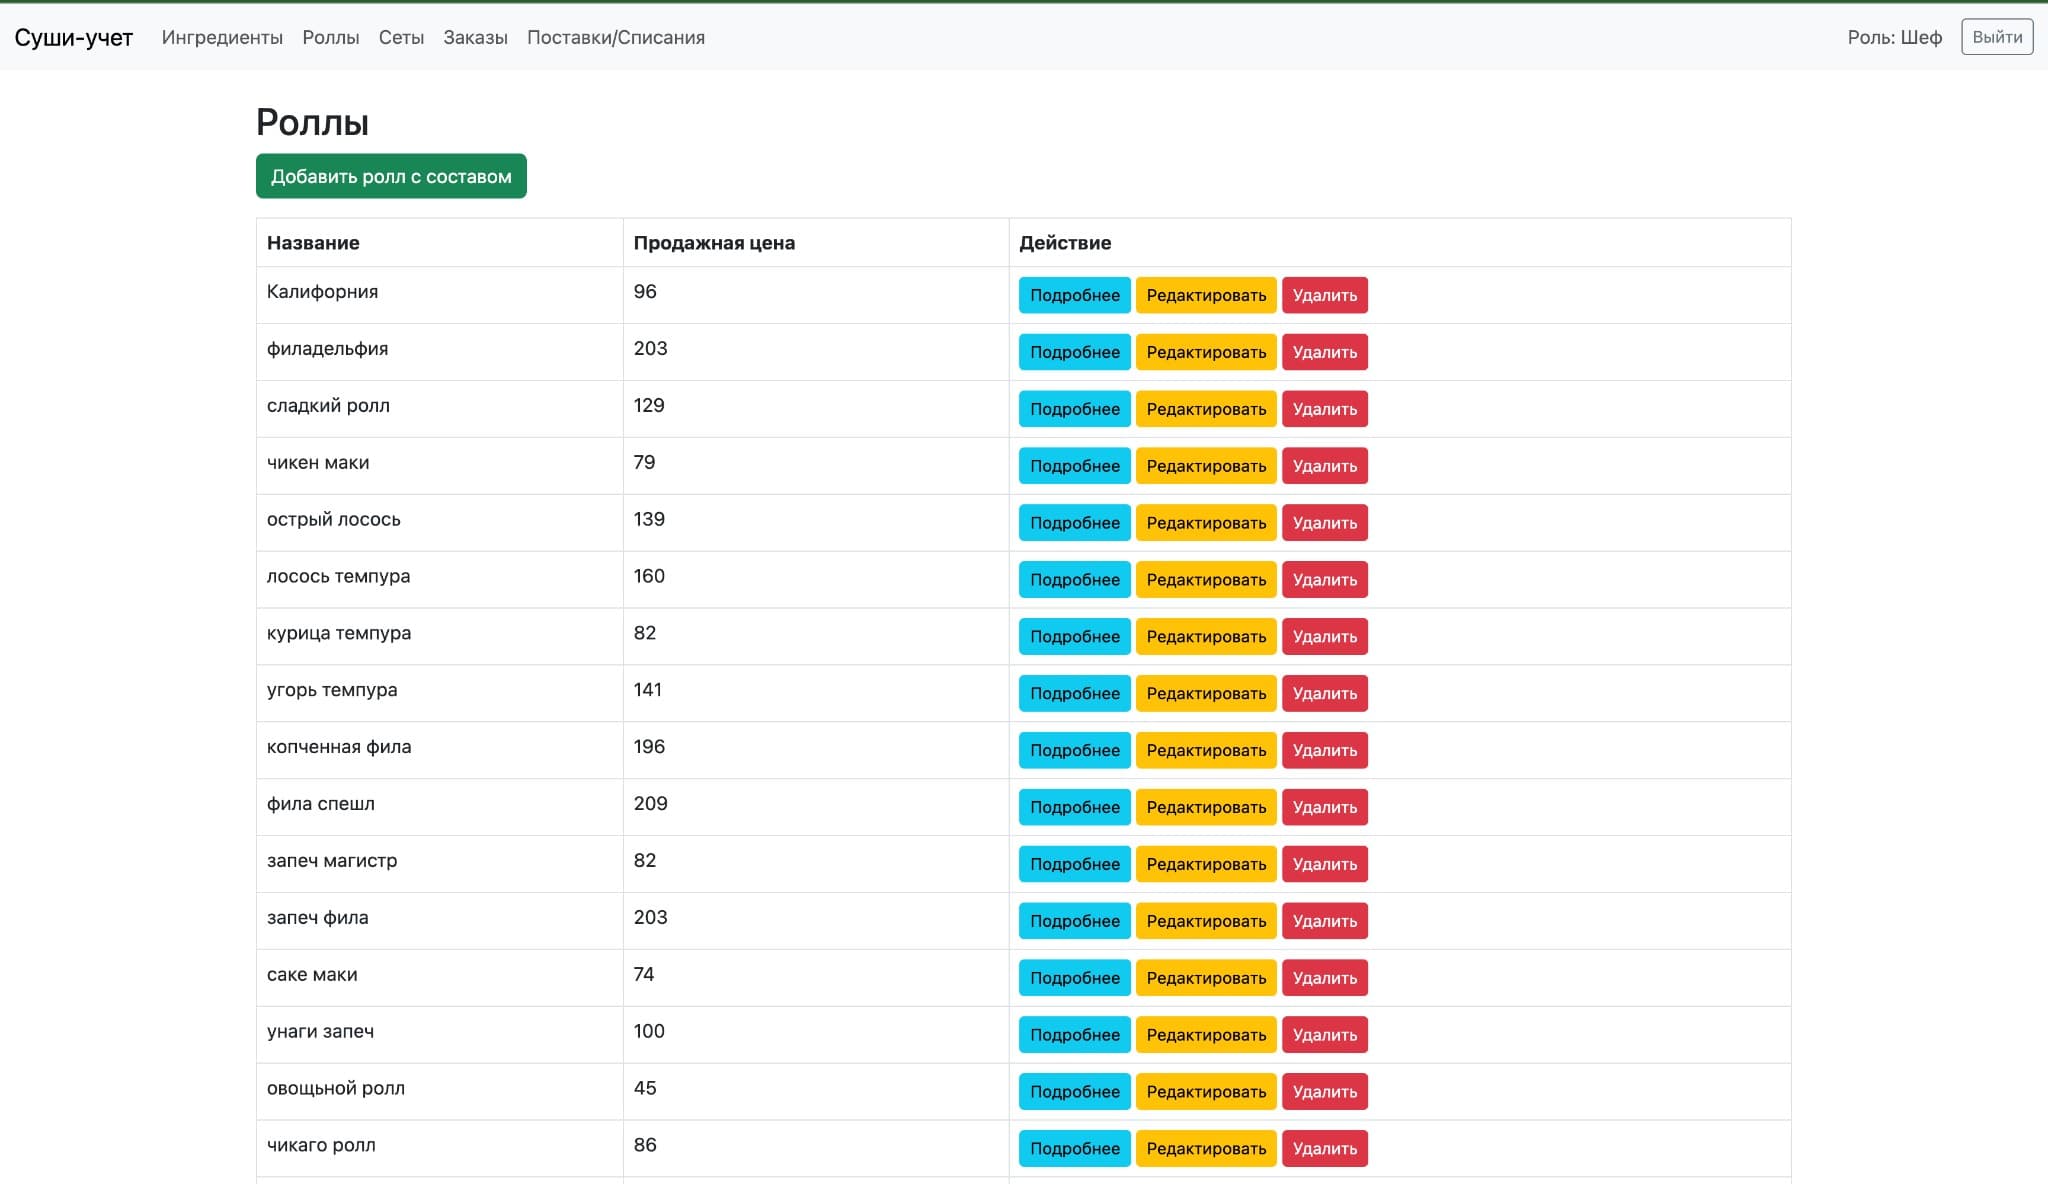Click Удалить for саке маки
The width and height of the screenshot is (2048, 1184).
(1325, 977)
